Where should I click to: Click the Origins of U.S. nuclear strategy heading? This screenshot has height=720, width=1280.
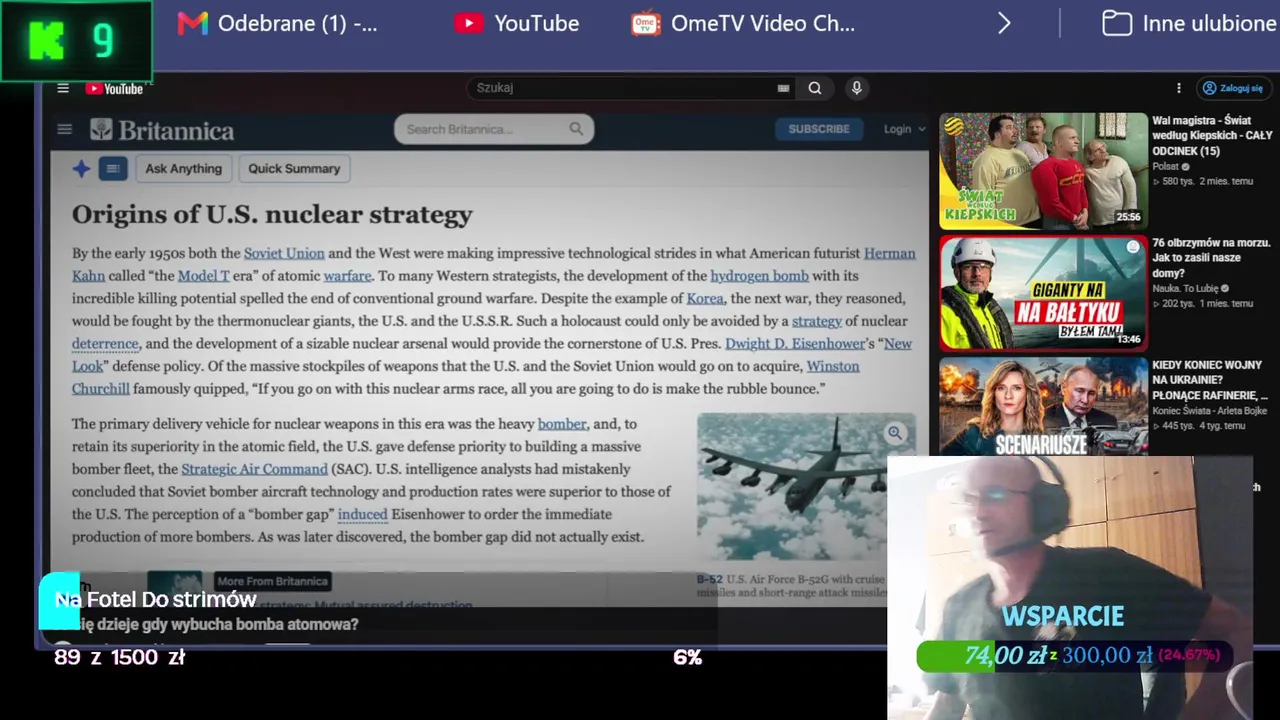pos(272,214)
